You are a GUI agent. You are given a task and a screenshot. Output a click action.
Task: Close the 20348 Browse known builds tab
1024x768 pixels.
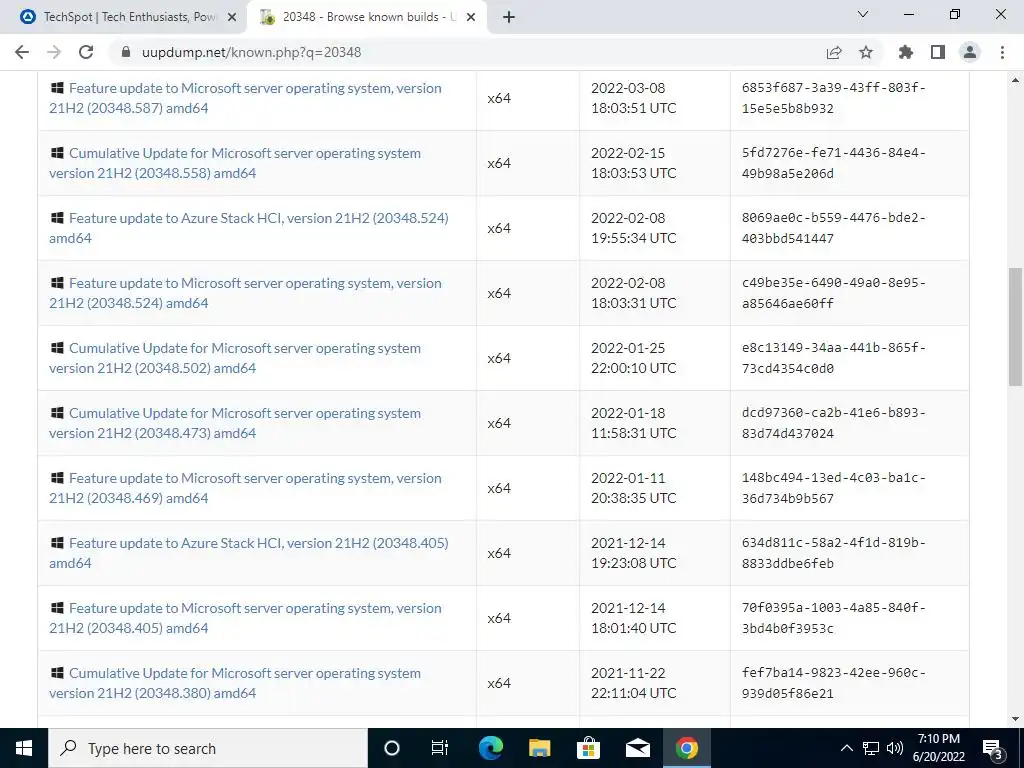[471, 17]
